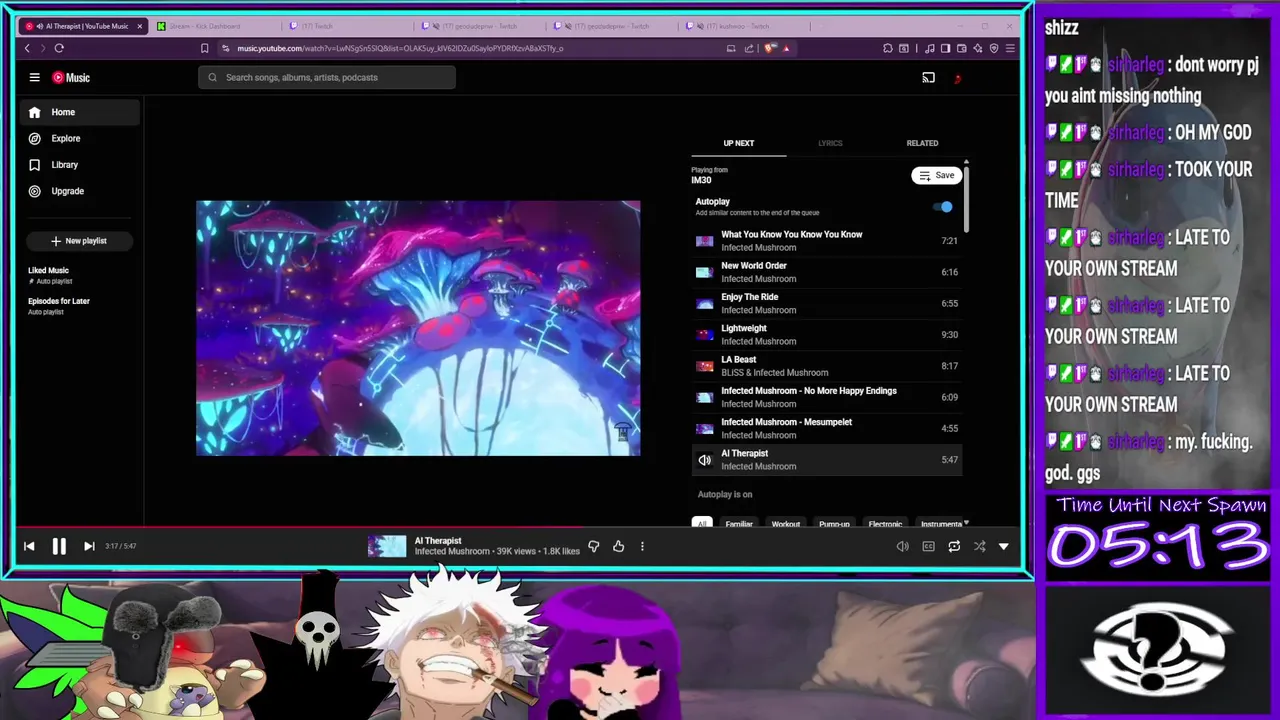Open the Explore sidebar item
Viewport: 1280px width, 720px height.
tap(80, 138)
